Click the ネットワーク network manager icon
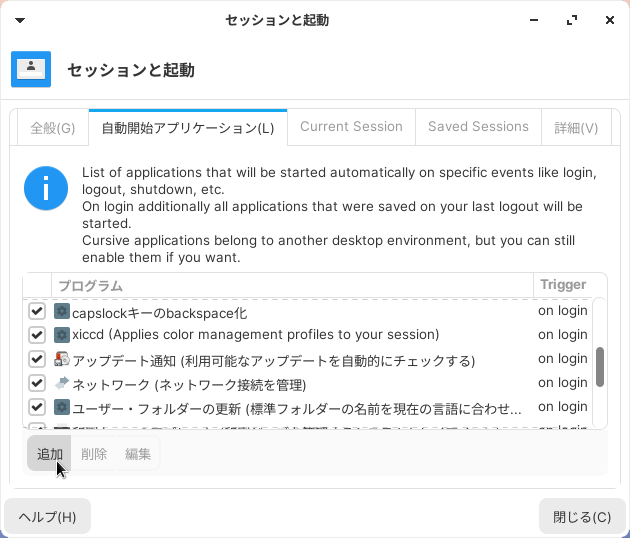Screen dimensions: 630x538 (62, 383)
